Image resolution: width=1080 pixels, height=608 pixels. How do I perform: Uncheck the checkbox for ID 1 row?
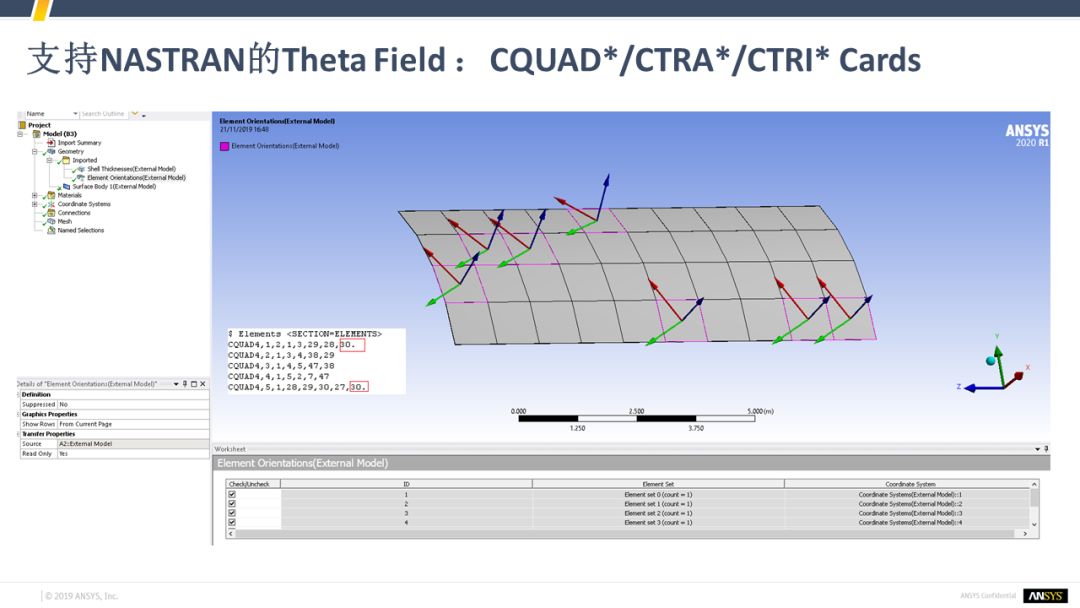(232, 495)
